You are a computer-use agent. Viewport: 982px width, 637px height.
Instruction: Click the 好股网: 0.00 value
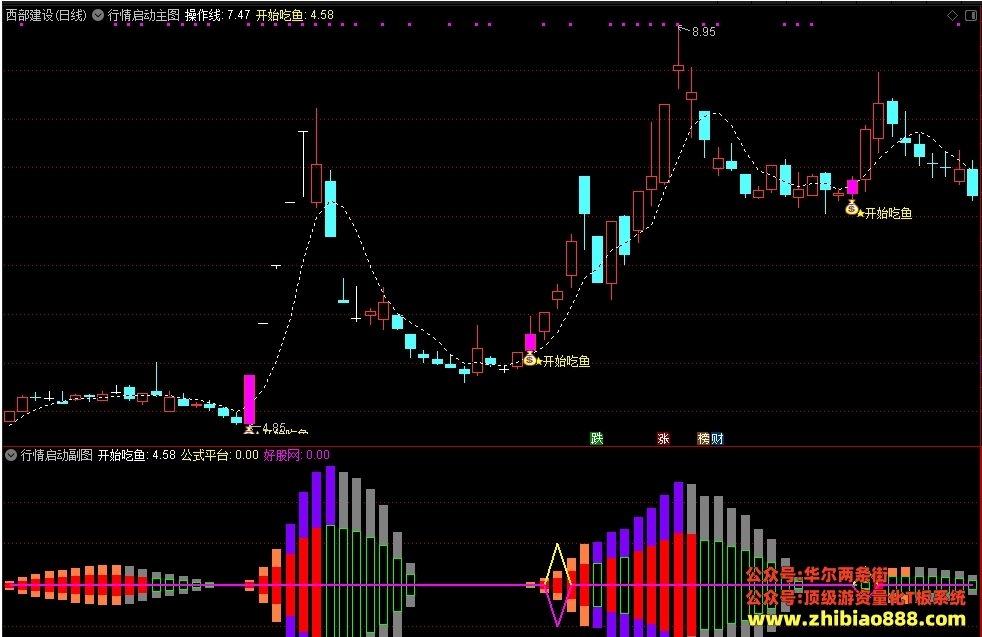(296, 455)
